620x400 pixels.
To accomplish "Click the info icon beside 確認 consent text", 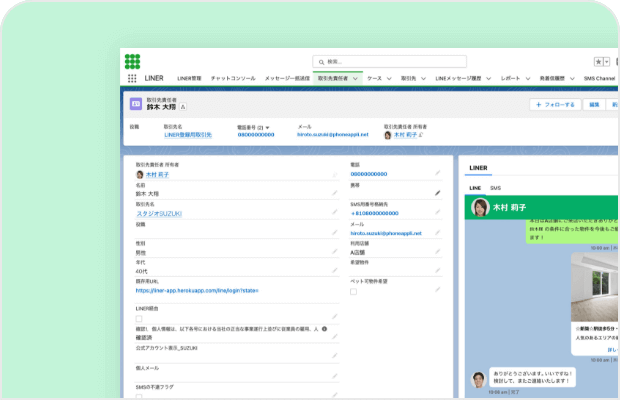I will (326, 328).
